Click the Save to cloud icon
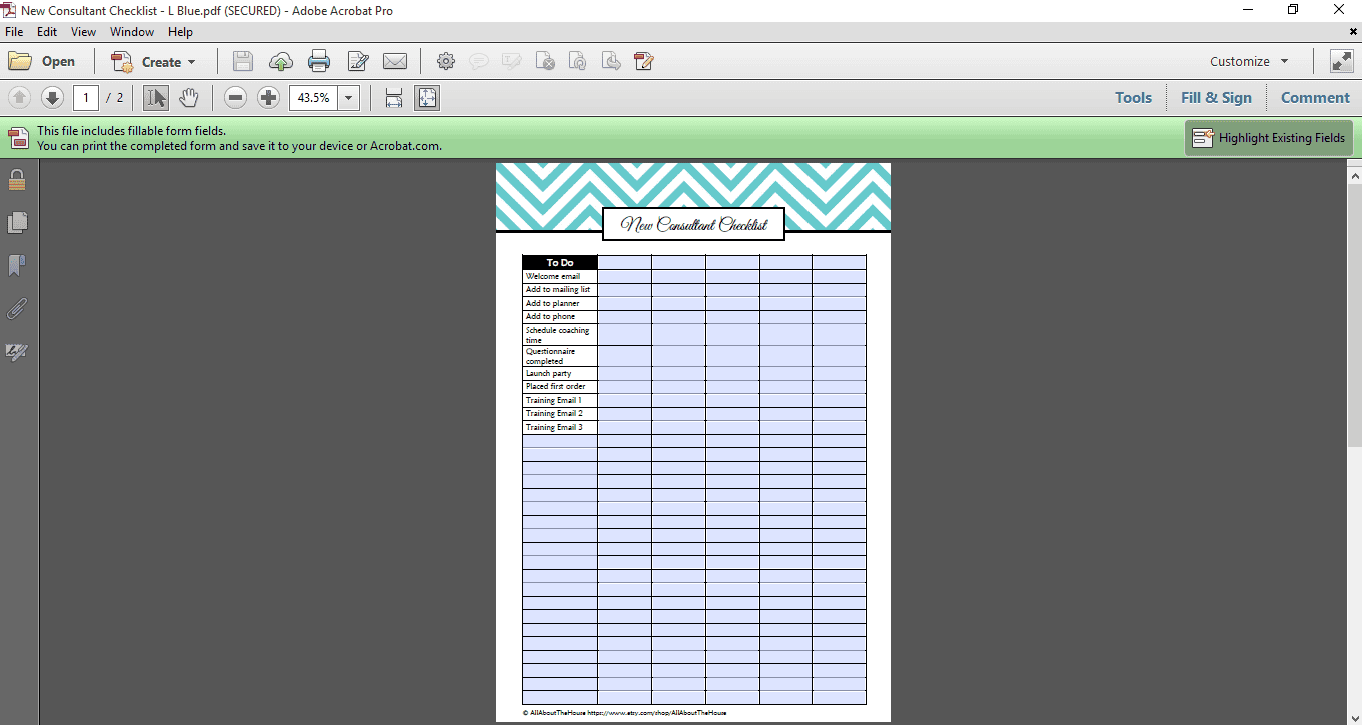1362x725 pixels. coord(281,62)
